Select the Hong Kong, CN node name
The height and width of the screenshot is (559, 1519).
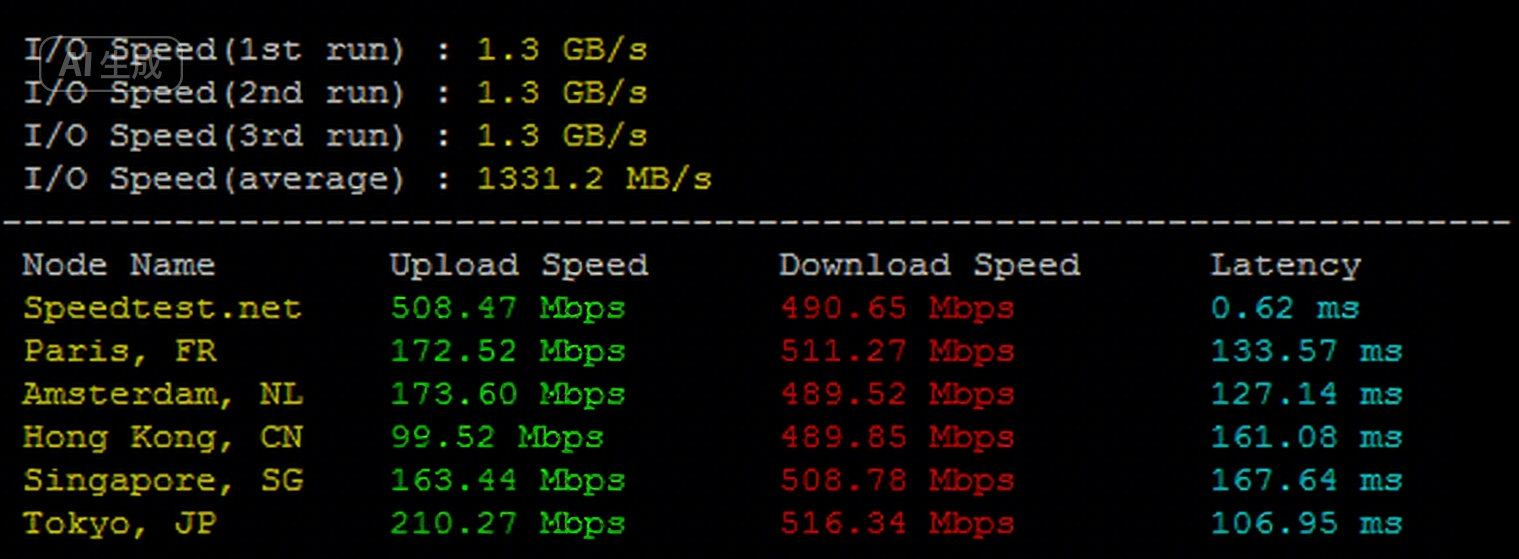(162, 437)
